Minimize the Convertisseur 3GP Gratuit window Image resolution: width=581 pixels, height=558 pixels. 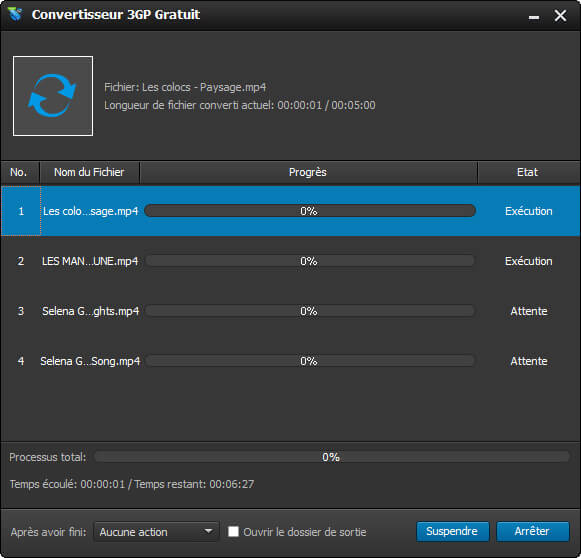tap(534, 17)
